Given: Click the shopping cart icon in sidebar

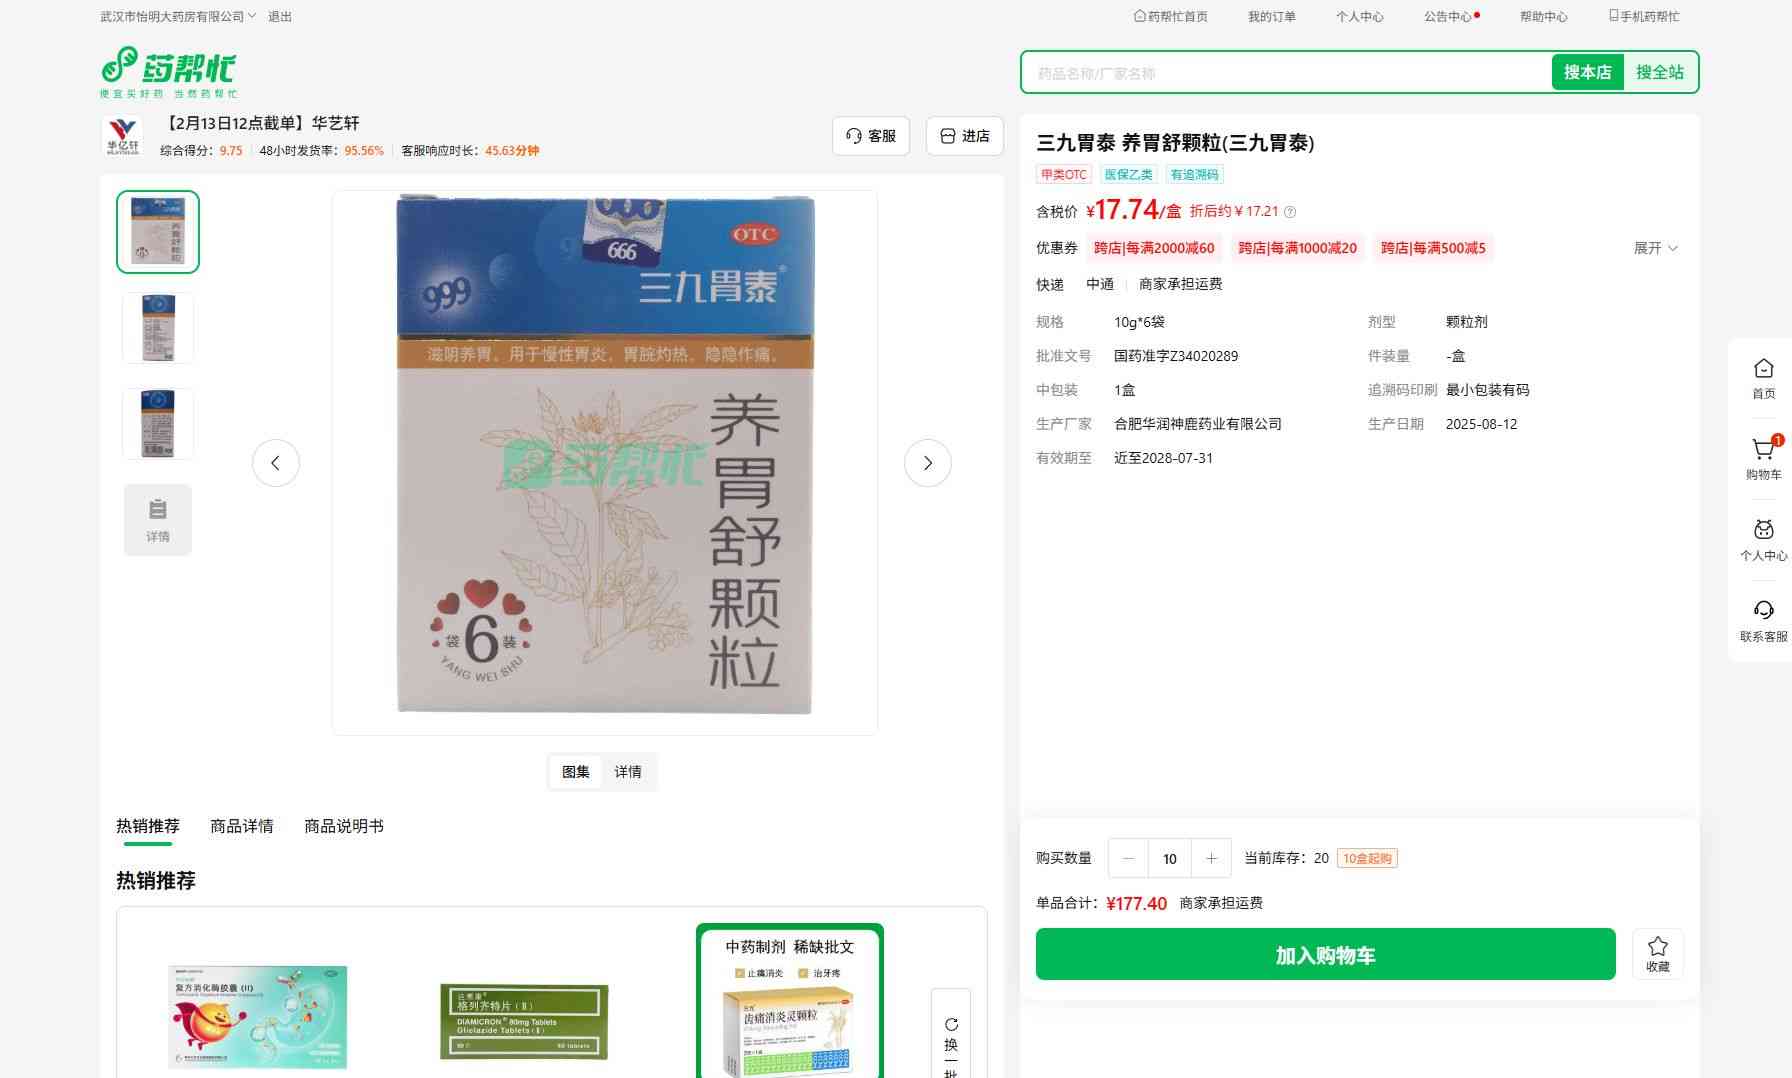Looking at the screenshot, I should [x=1763, y=450].
